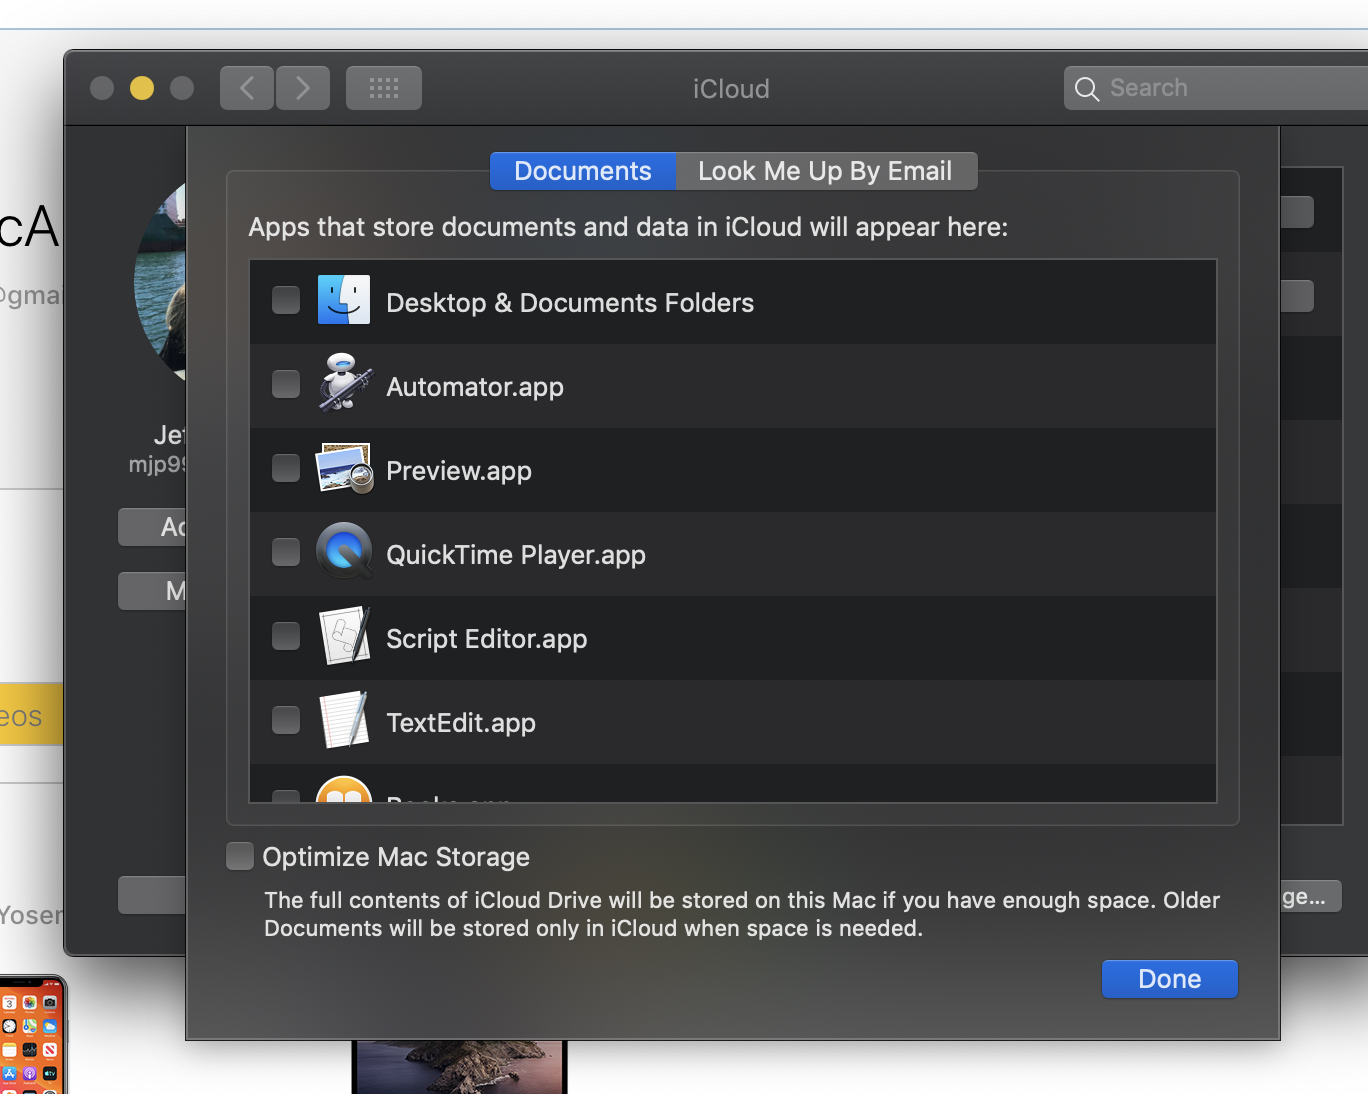Enable the QuickTime Player.app checkbox

coord(286,552)
